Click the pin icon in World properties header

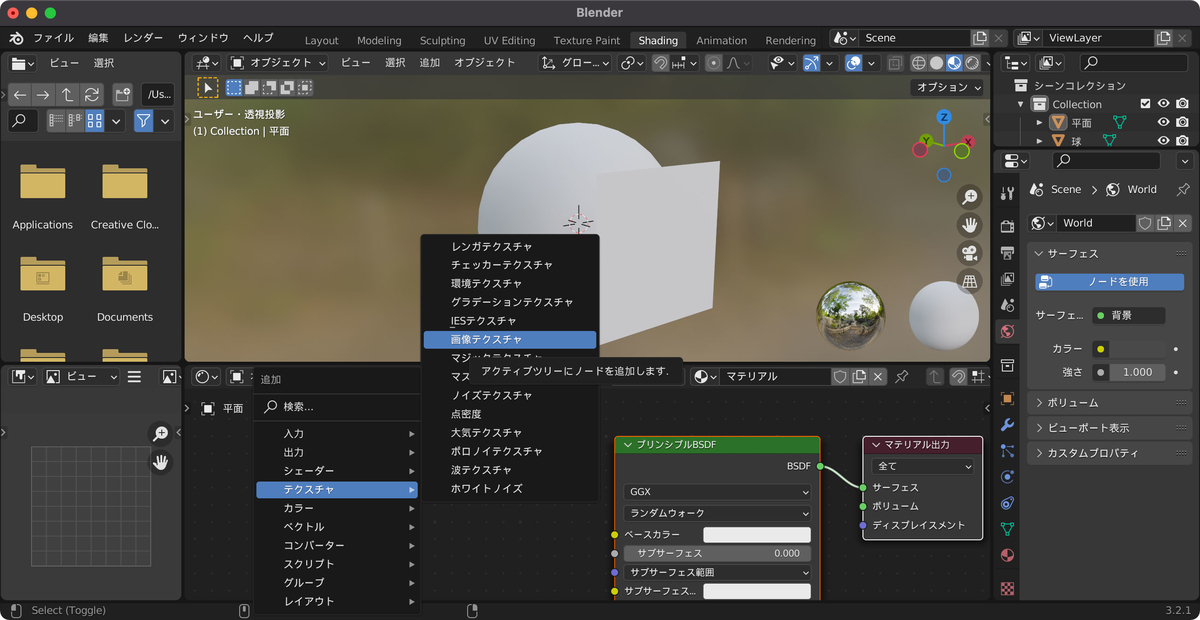(1183, 189)
